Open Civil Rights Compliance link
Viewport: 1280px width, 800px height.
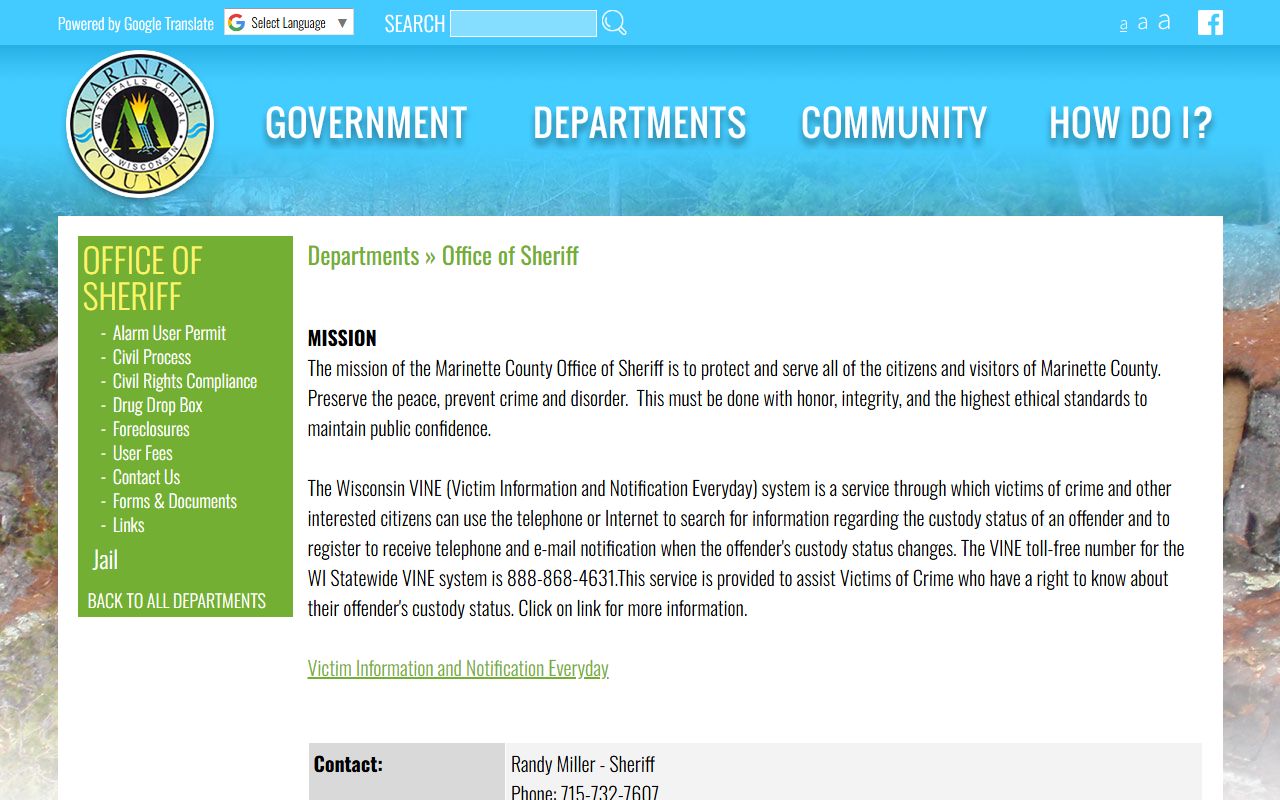[185, 381]
